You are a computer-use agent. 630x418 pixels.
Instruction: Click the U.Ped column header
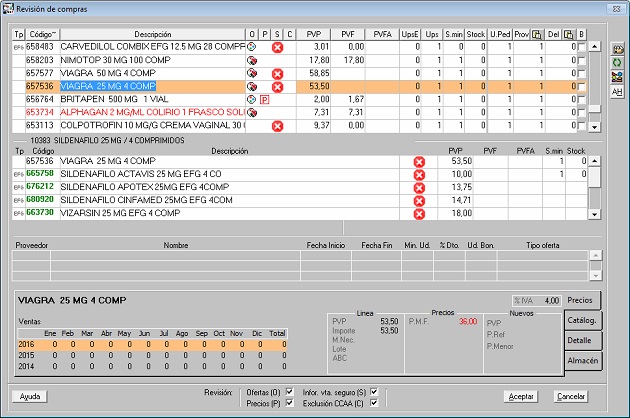pos(500,35)
